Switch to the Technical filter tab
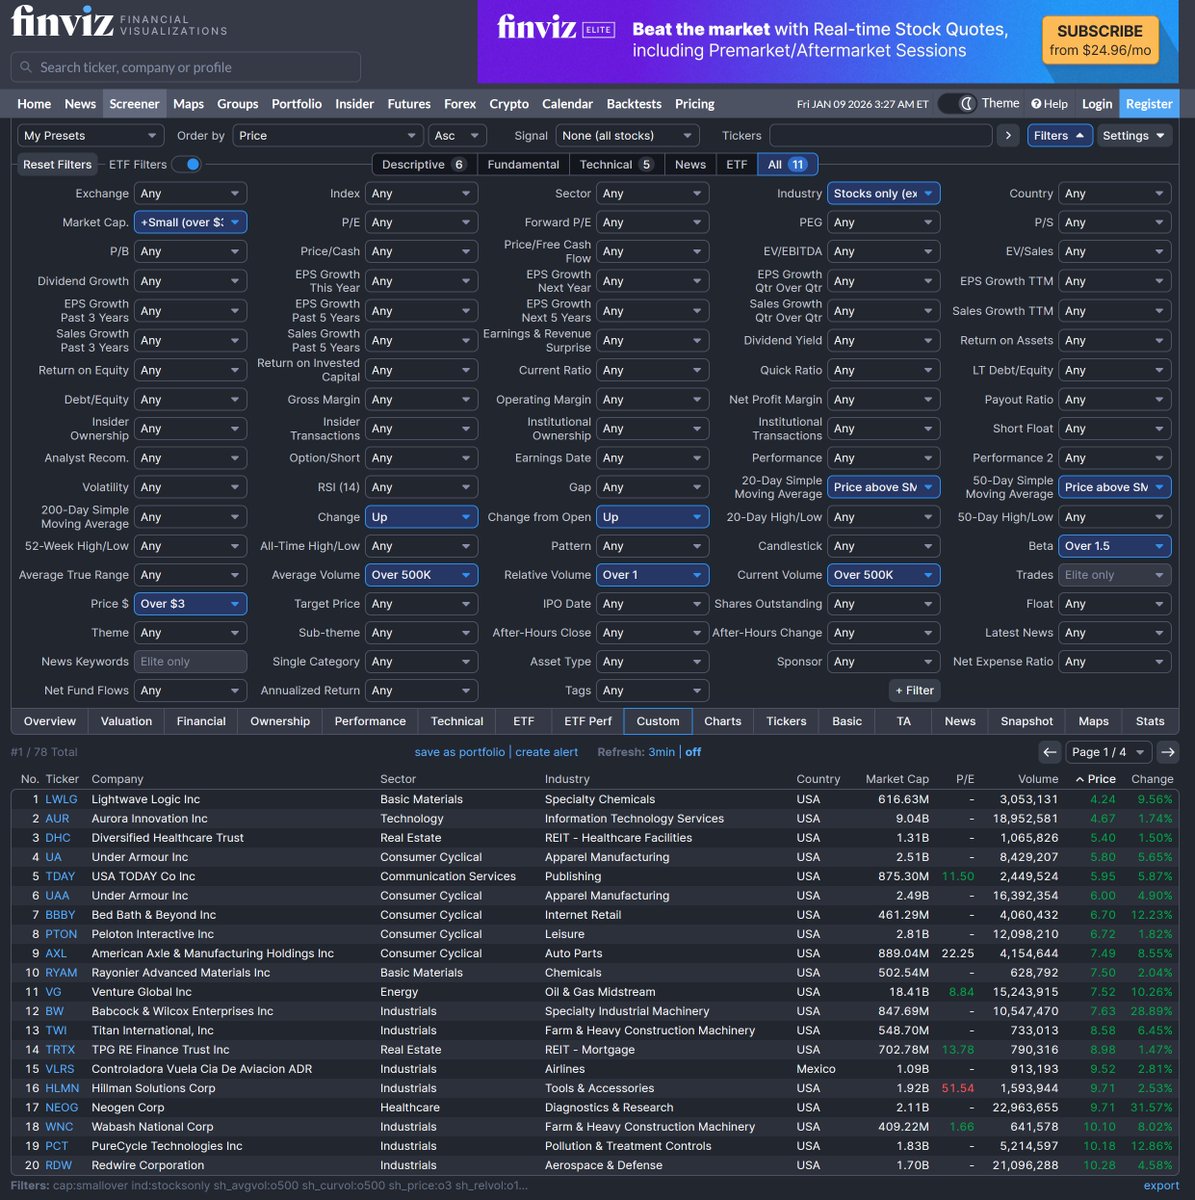This screenshot has width=1195, height=1200. (615, 164)
